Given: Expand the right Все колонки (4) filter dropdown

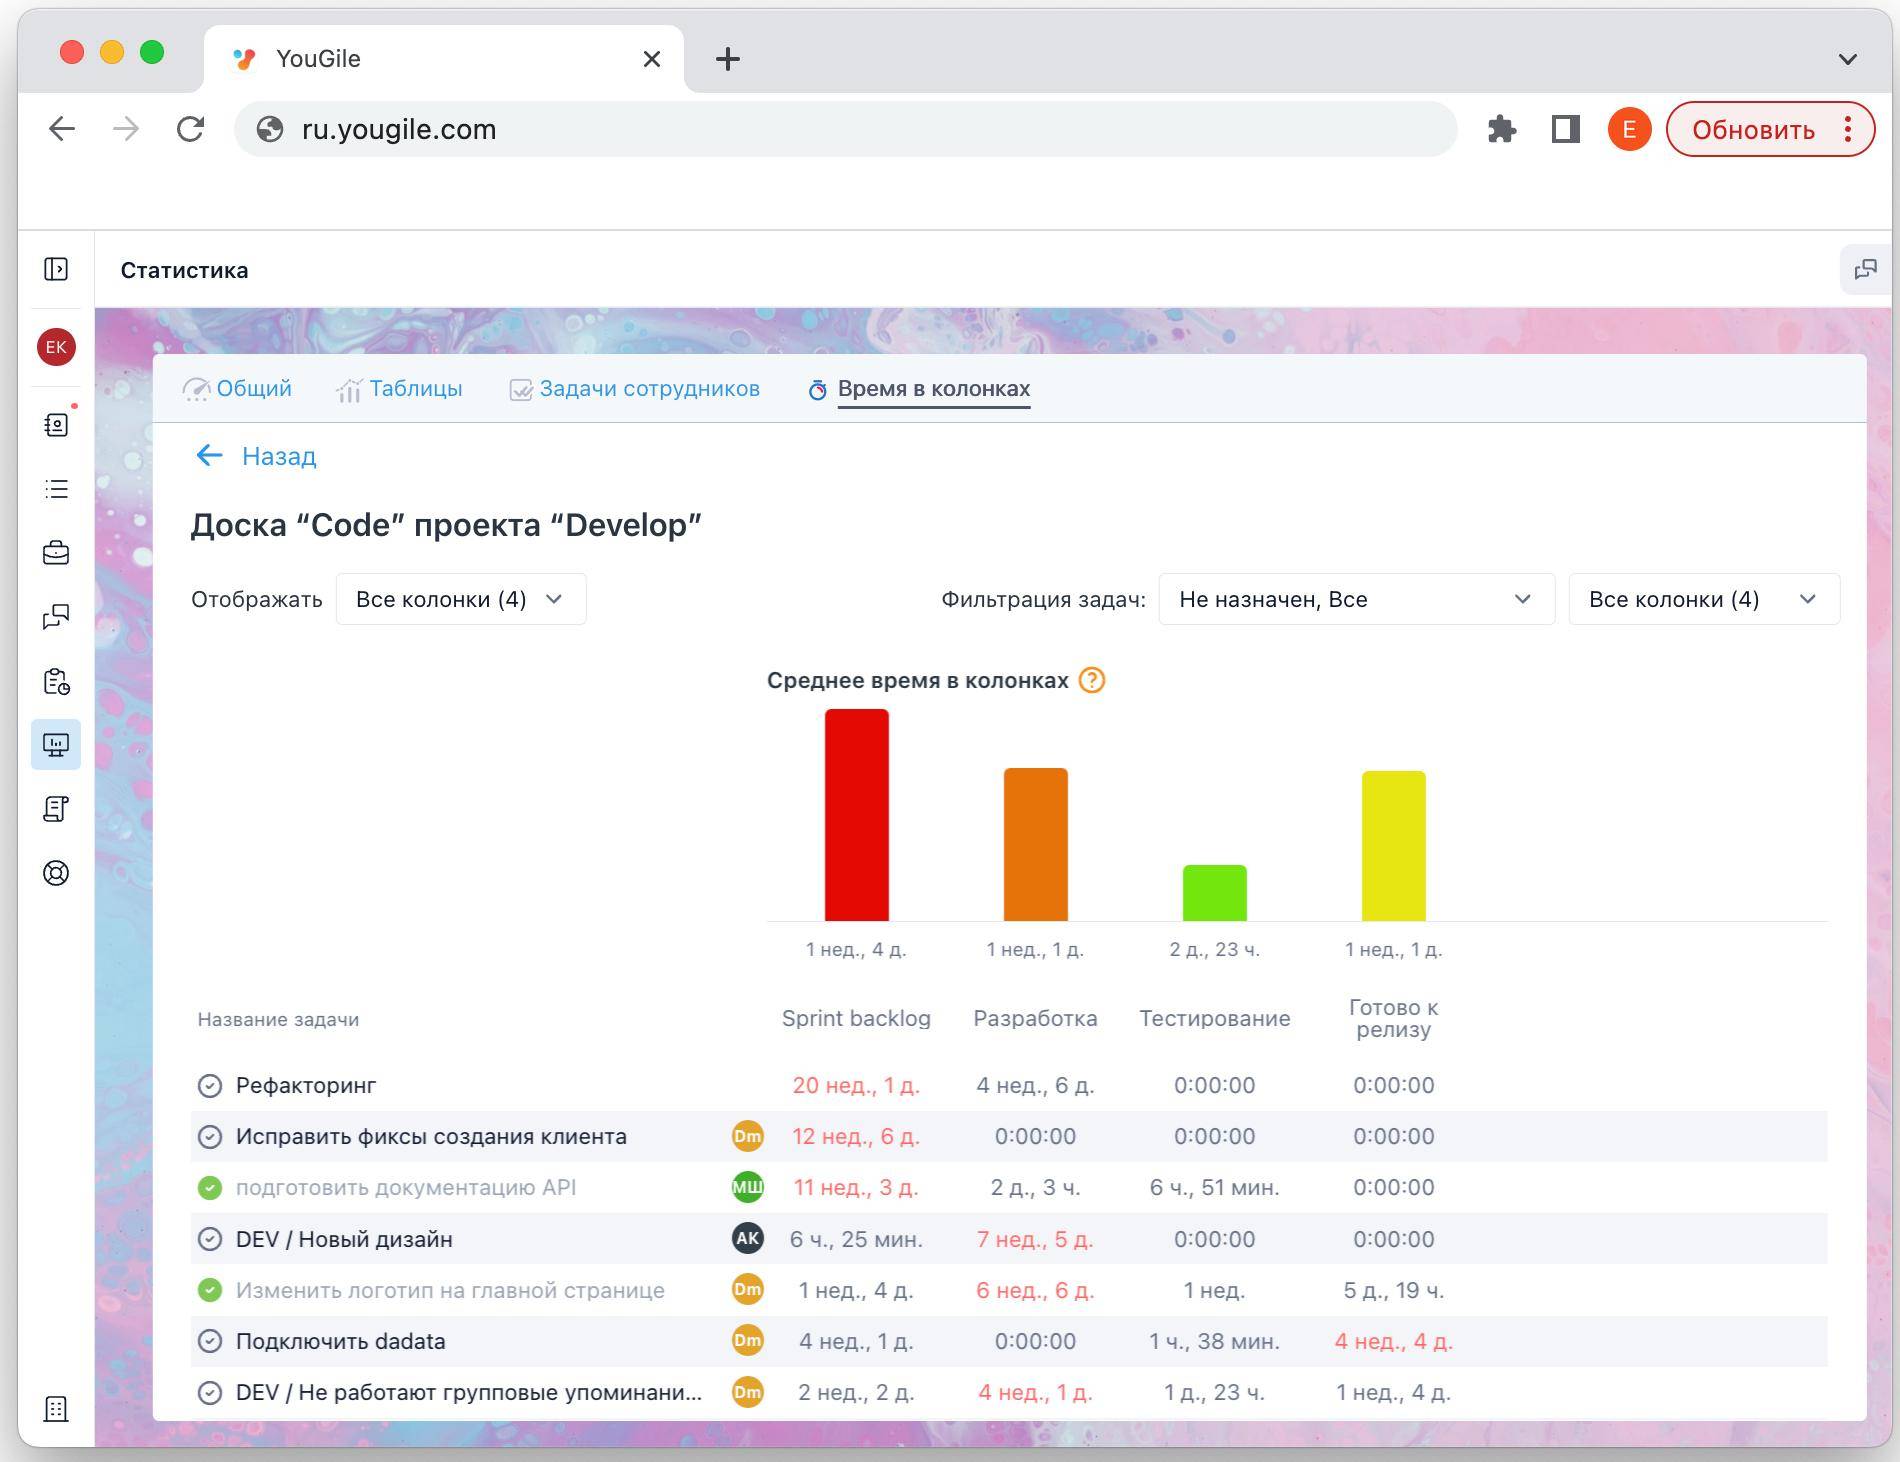Looking at the screenshot, I should click(x=1703, y=599).
